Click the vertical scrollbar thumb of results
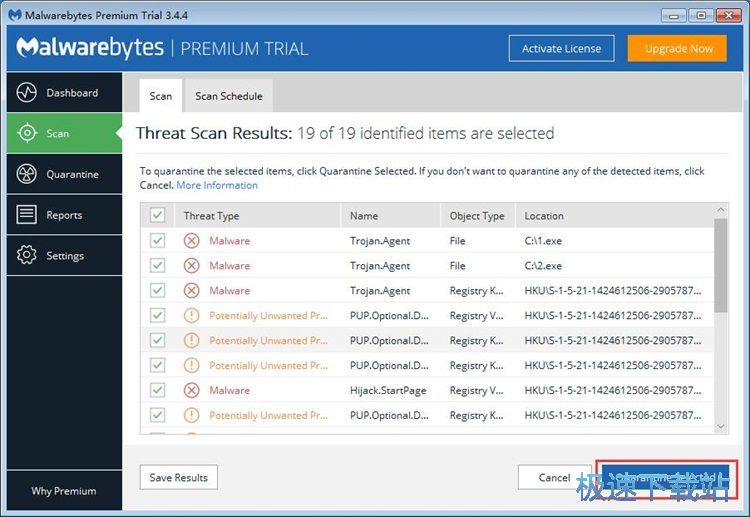This screenshot has width=750, height=517. click(721, 265)
